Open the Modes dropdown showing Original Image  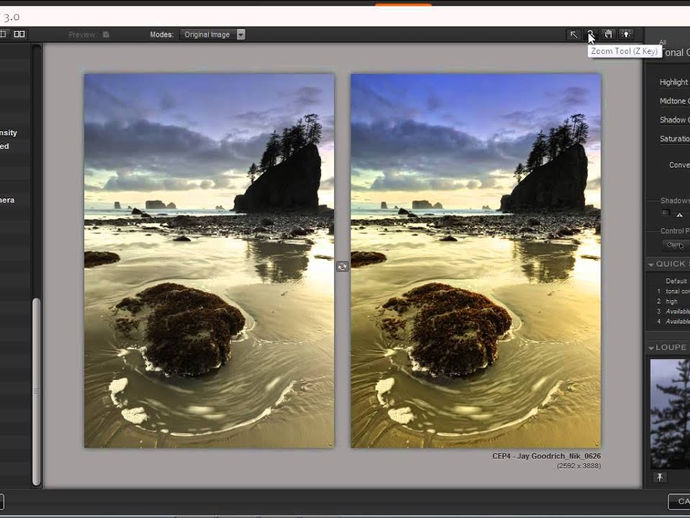pos(213,34)
